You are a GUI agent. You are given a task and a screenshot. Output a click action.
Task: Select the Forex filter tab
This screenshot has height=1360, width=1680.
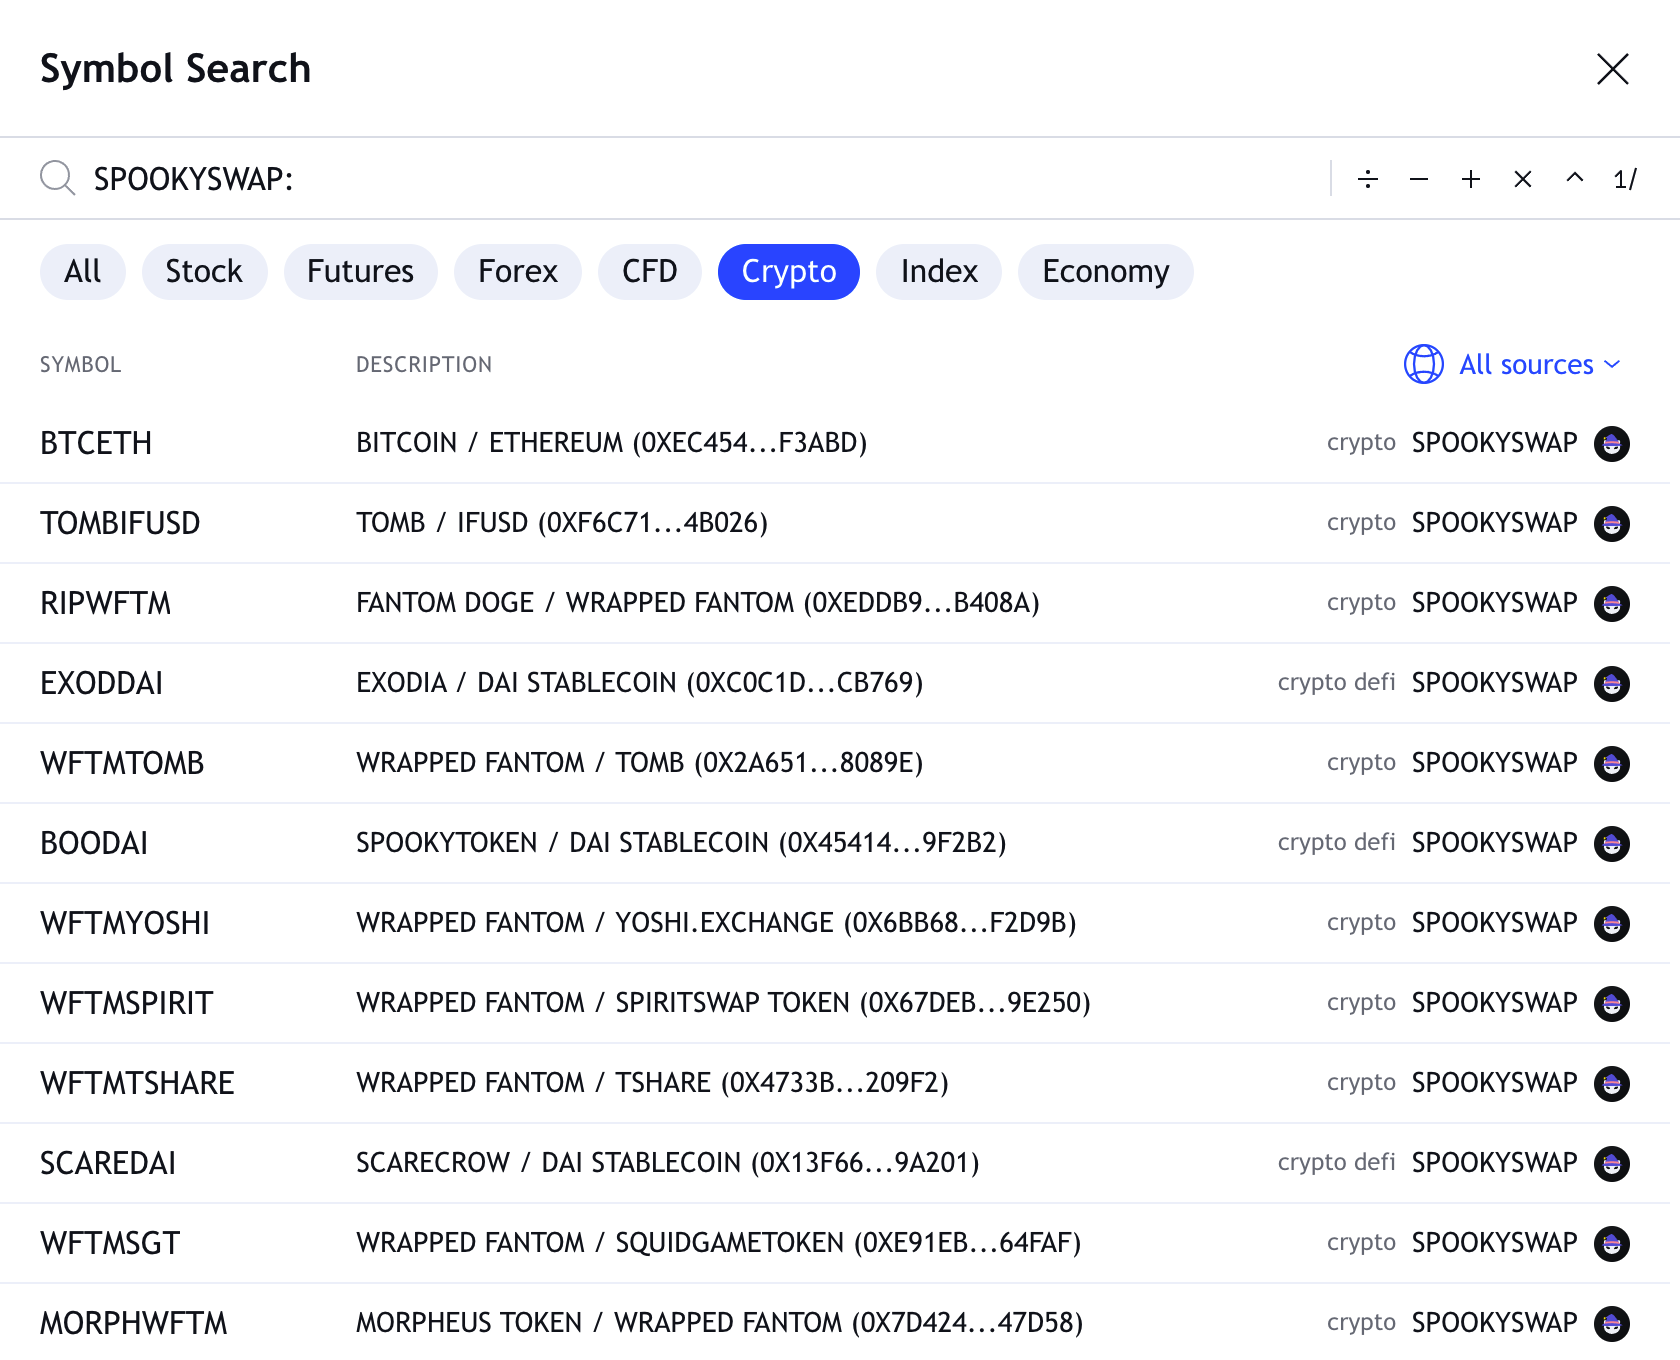pyautogui.click(x=518, y=271)
